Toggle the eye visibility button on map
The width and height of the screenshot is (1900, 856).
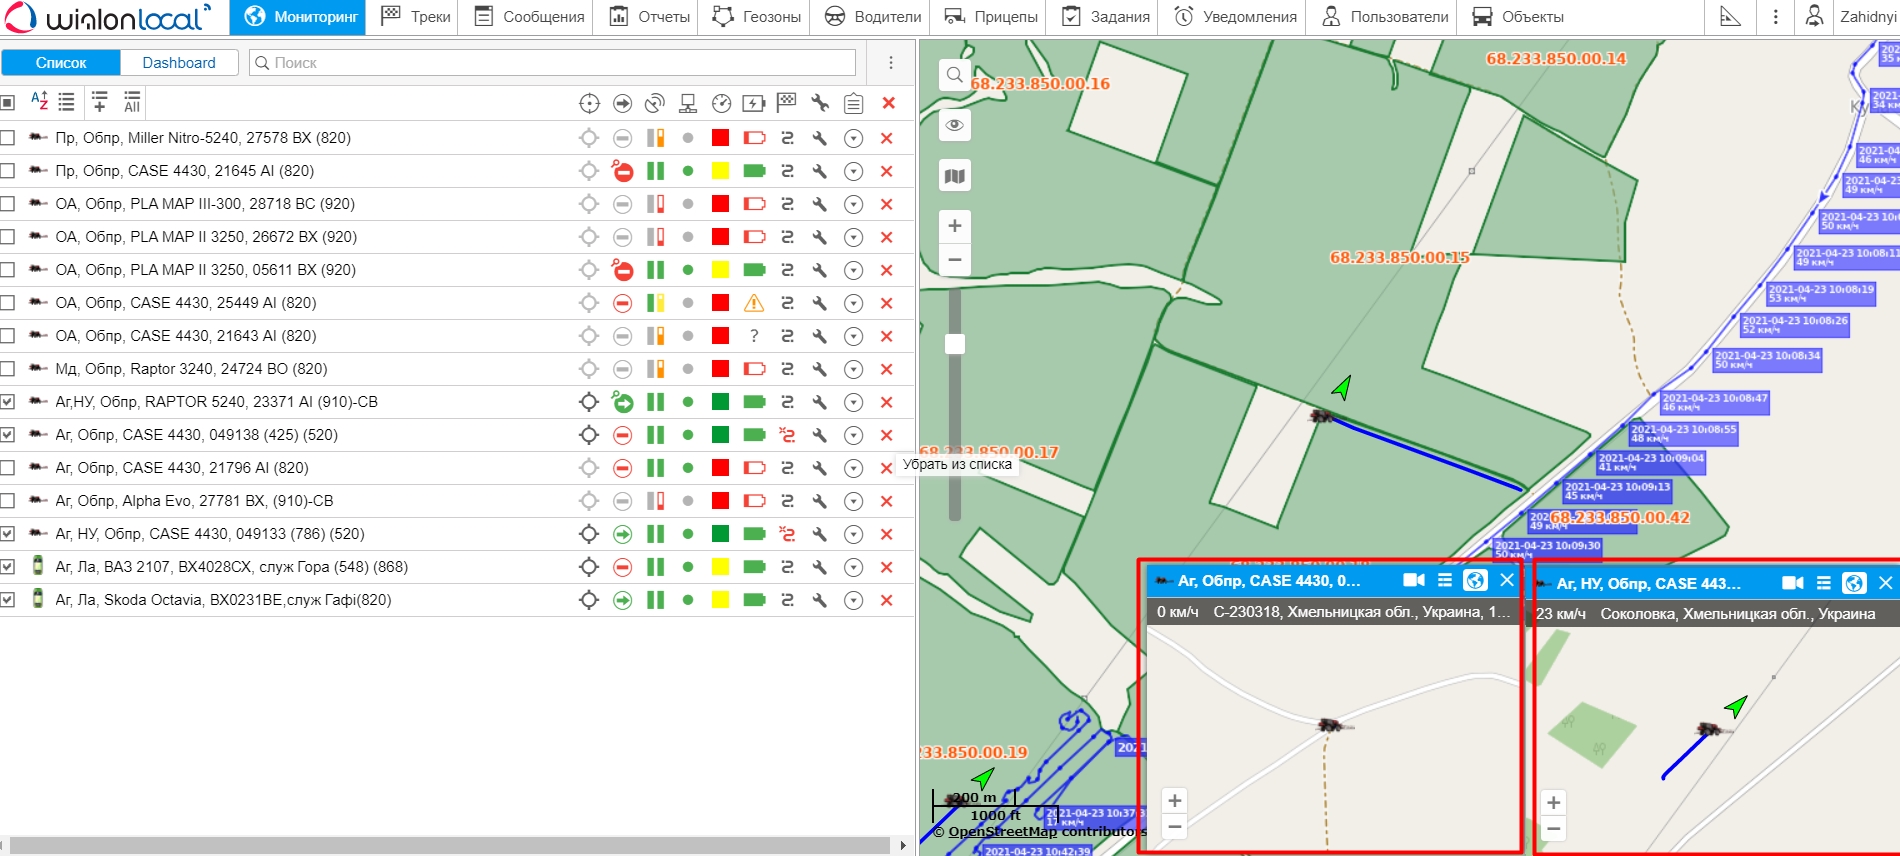point(955,125)
